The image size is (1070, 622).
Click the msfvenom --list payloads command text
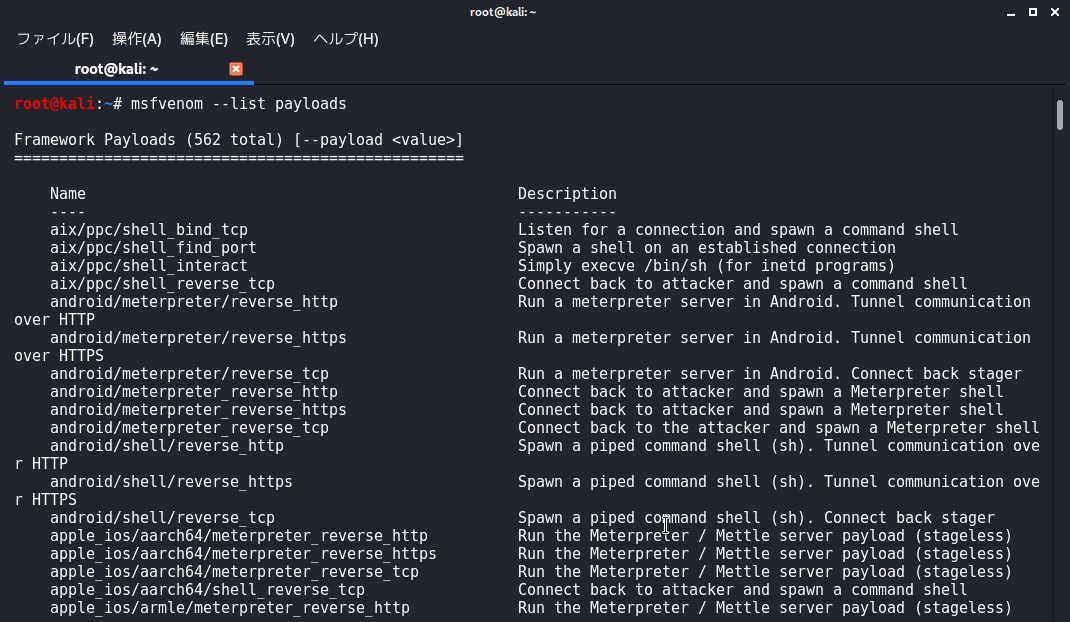239,104
